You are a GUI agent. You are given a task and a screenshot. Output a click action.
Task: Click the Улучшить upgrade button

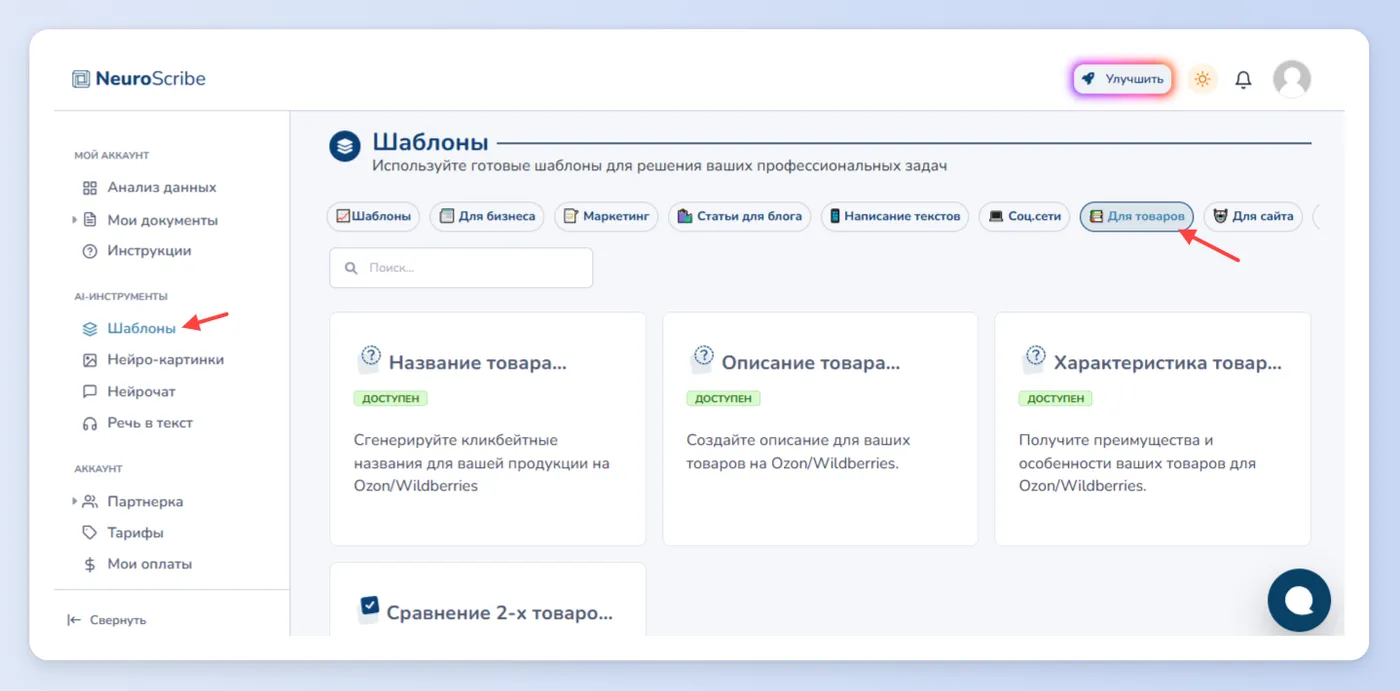click(x=1122, y=79)
